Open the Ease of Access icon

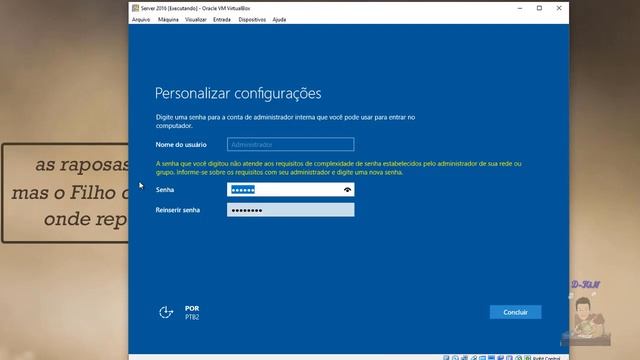click(x=166, y=312)
